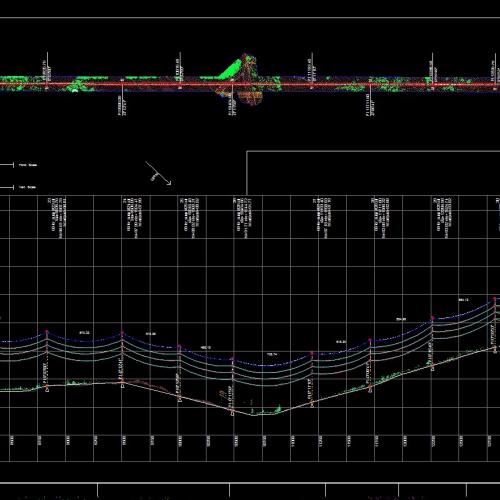Click inside the large empty rectangle frame
Viewport: 500px width, 500px height.
click(x=373, y=173)
